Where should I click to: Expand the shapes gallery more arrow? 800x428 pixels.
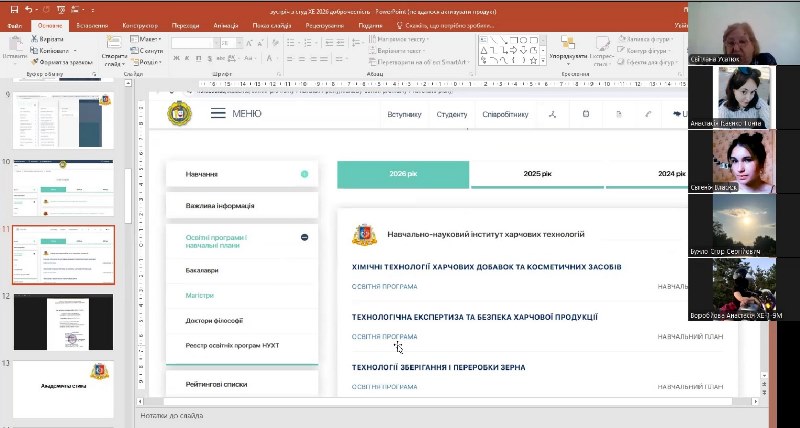tap(543, 61)
